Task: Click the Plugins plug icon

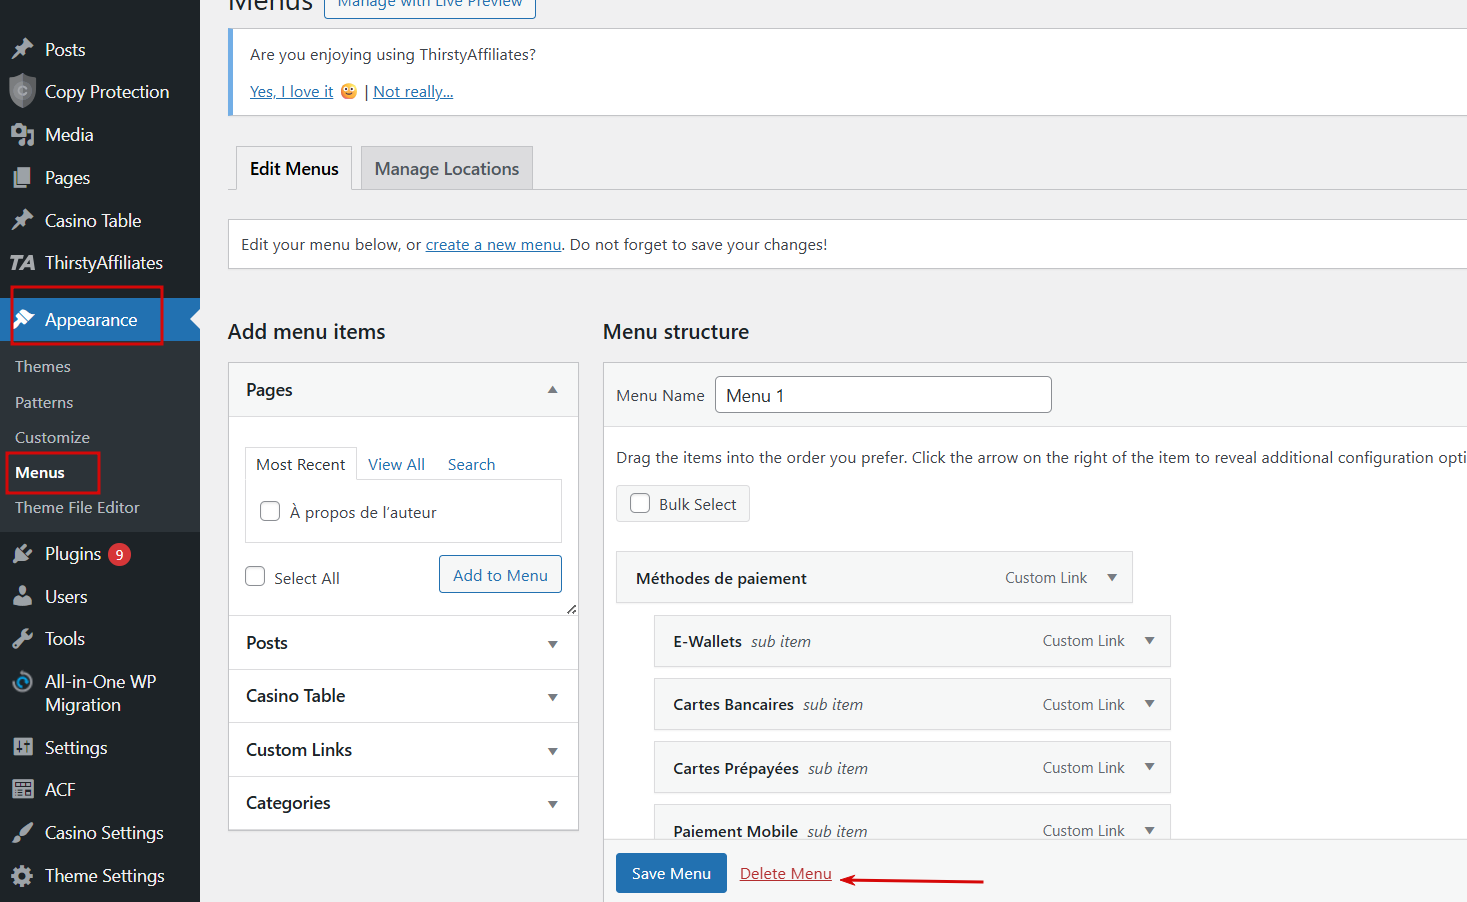Action: (x=22, y=554)
